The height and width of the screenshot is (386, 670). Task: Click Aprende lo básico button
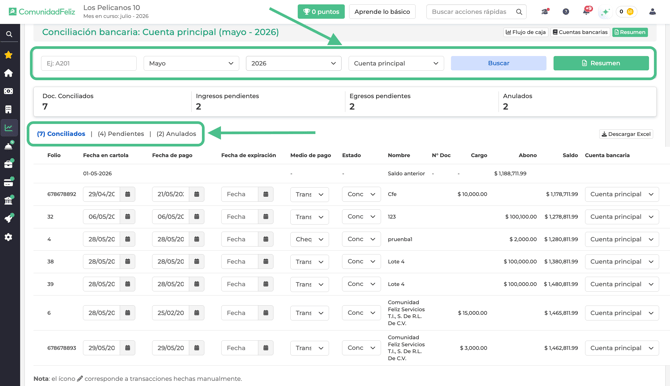point(382,12)
